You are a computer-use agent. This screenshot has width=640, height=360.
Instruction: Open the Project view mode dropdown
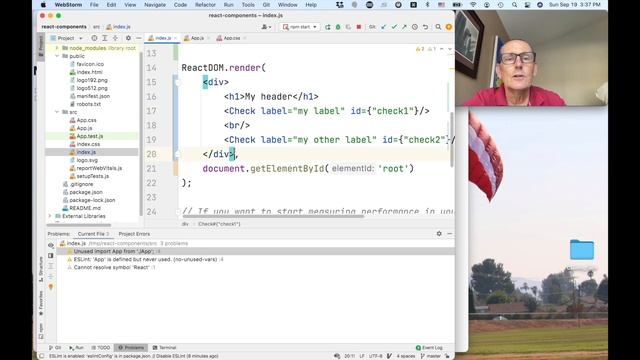click(66, 38)
